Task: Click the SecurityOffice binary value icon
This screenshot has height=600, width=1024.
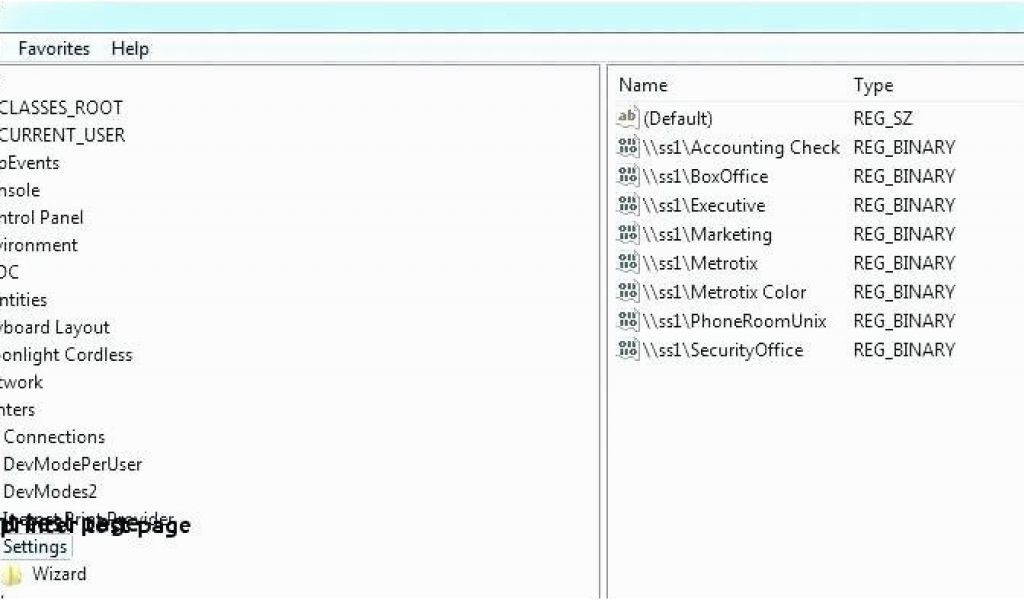Action: click(627, 350)
